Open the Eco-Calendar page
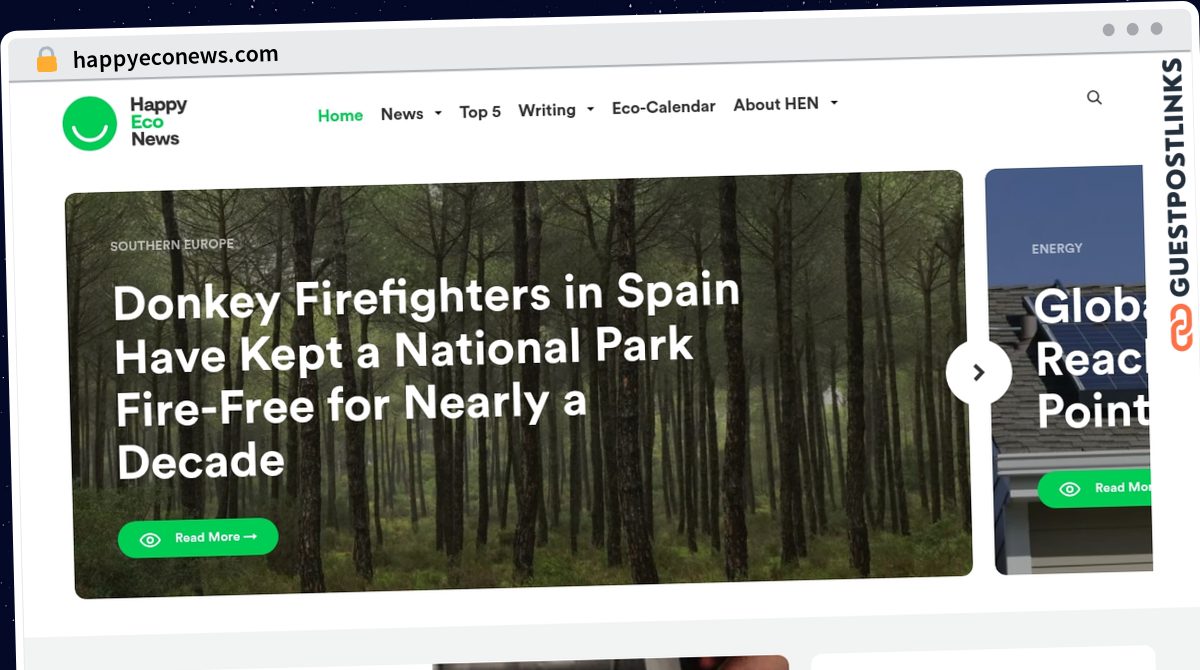 664,107
